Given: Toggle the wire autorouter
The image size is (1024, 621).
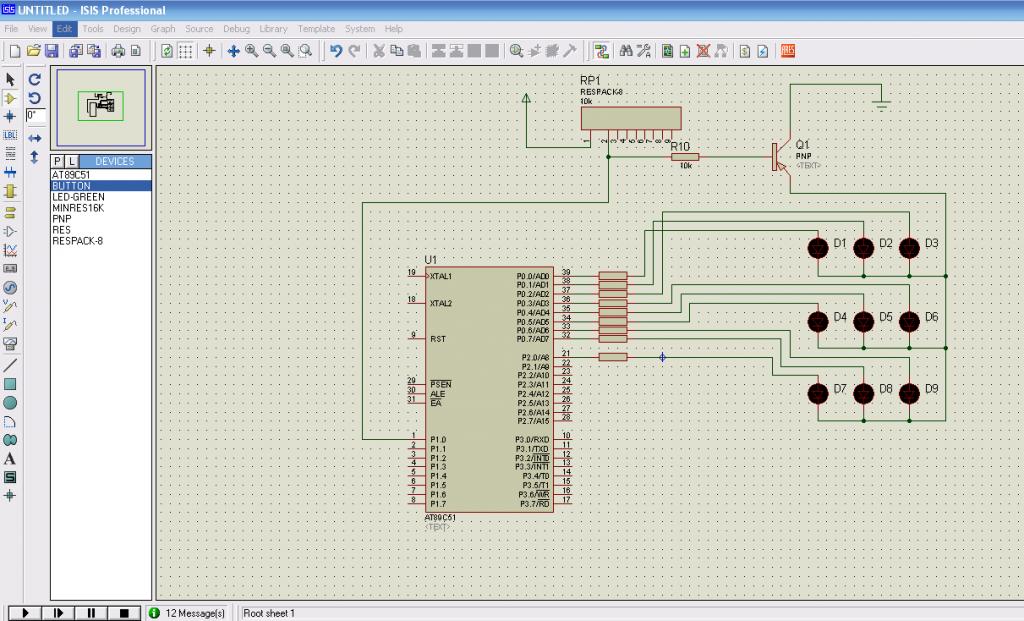Looking at the screenshot, I should pos(602,51).
